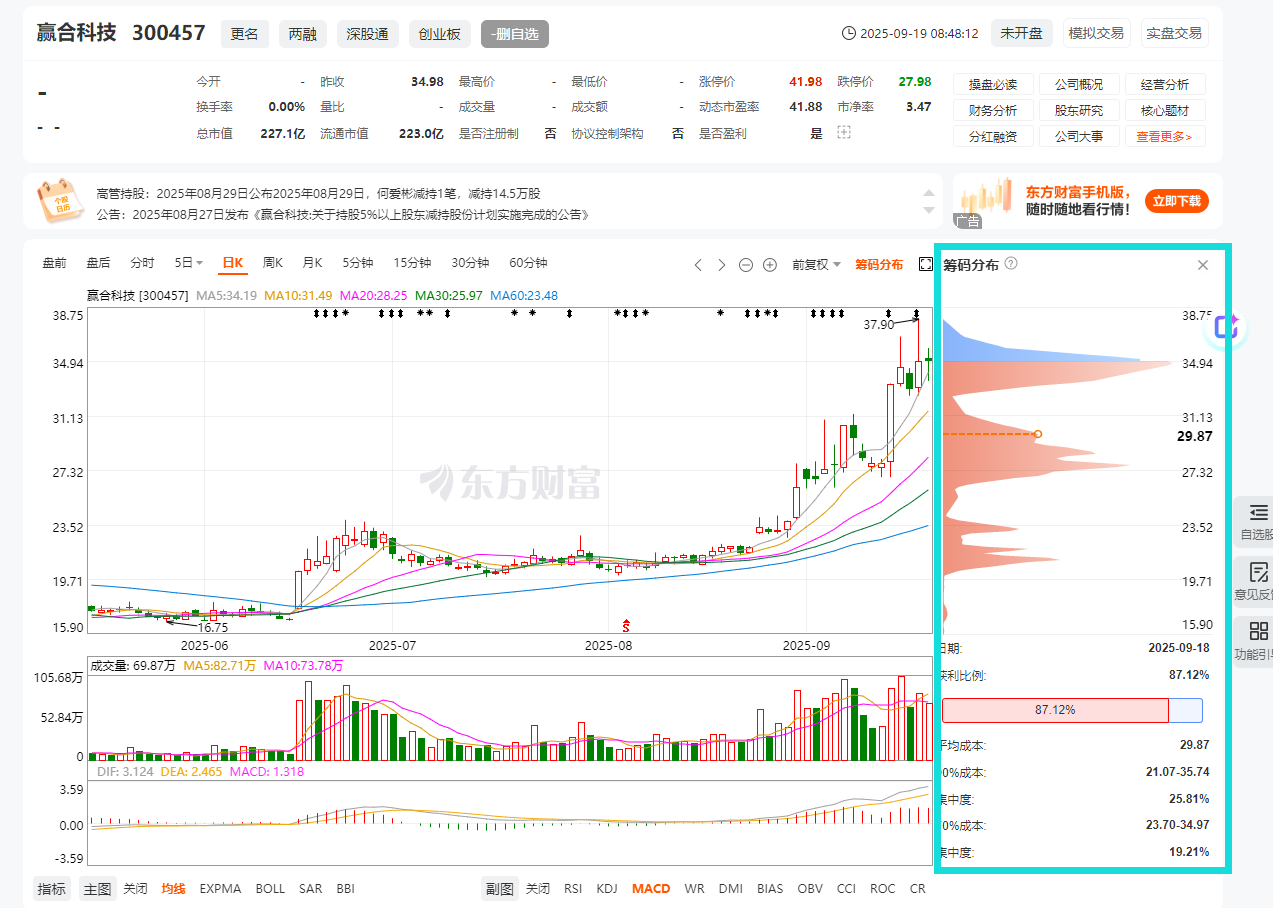
Task: Open help icon beside 筹码分布 title
Action: pos(1011,264)
